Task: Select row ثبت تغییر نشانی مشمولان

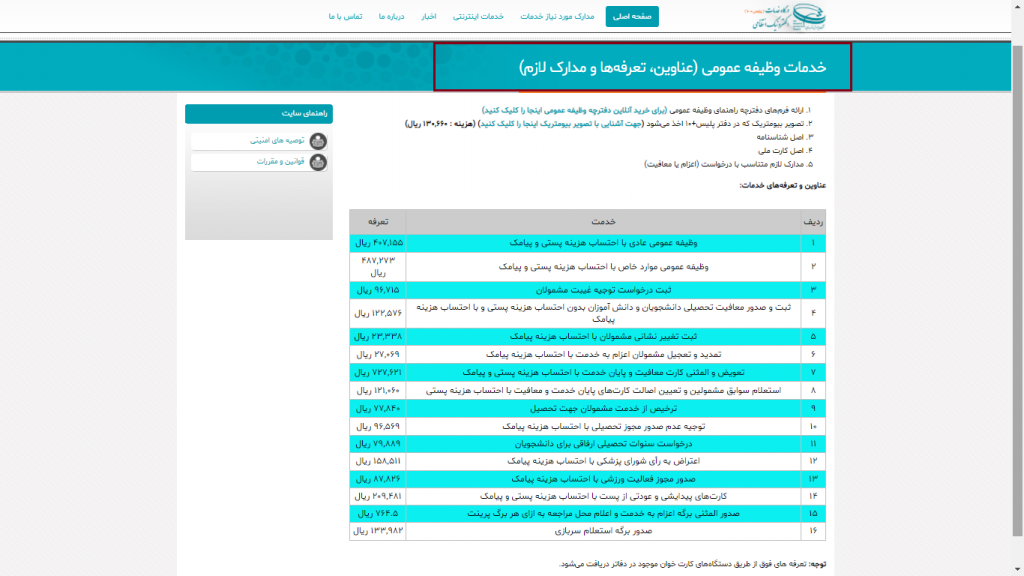Action: tap(587, 336)
